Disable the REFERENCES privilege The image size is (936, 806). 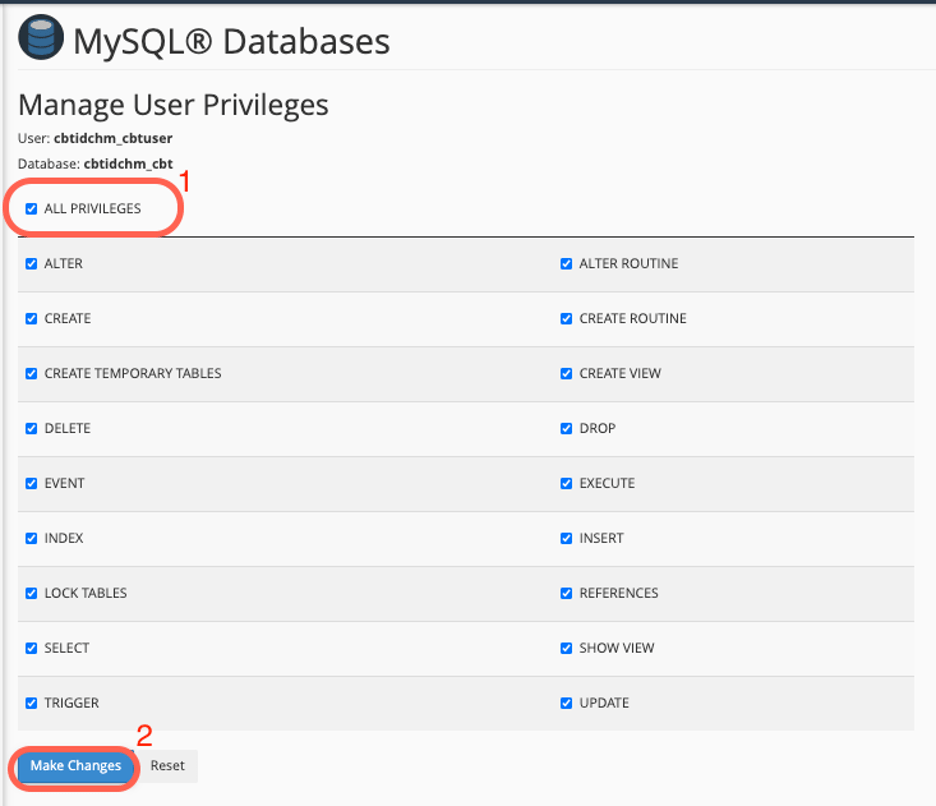click(x=567, y=593)
